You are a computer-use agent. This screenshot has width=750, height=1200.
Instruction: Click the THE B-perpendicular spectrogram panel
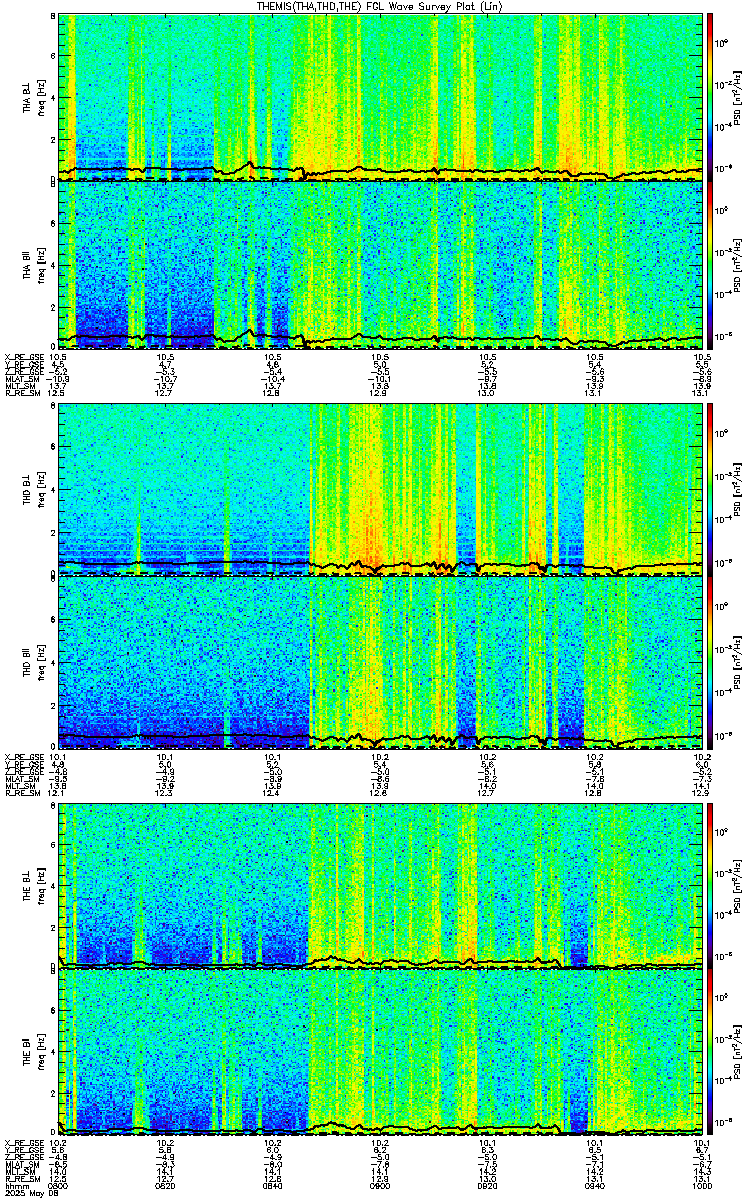380,885
